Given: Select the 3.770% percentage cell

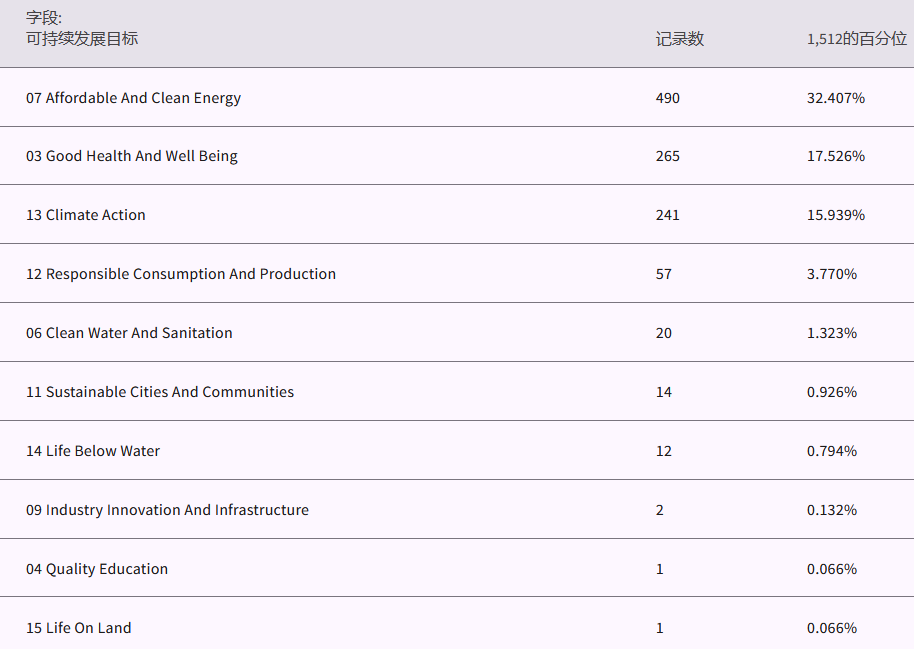Looking at the screenshot, I should (x=831, y=274).
